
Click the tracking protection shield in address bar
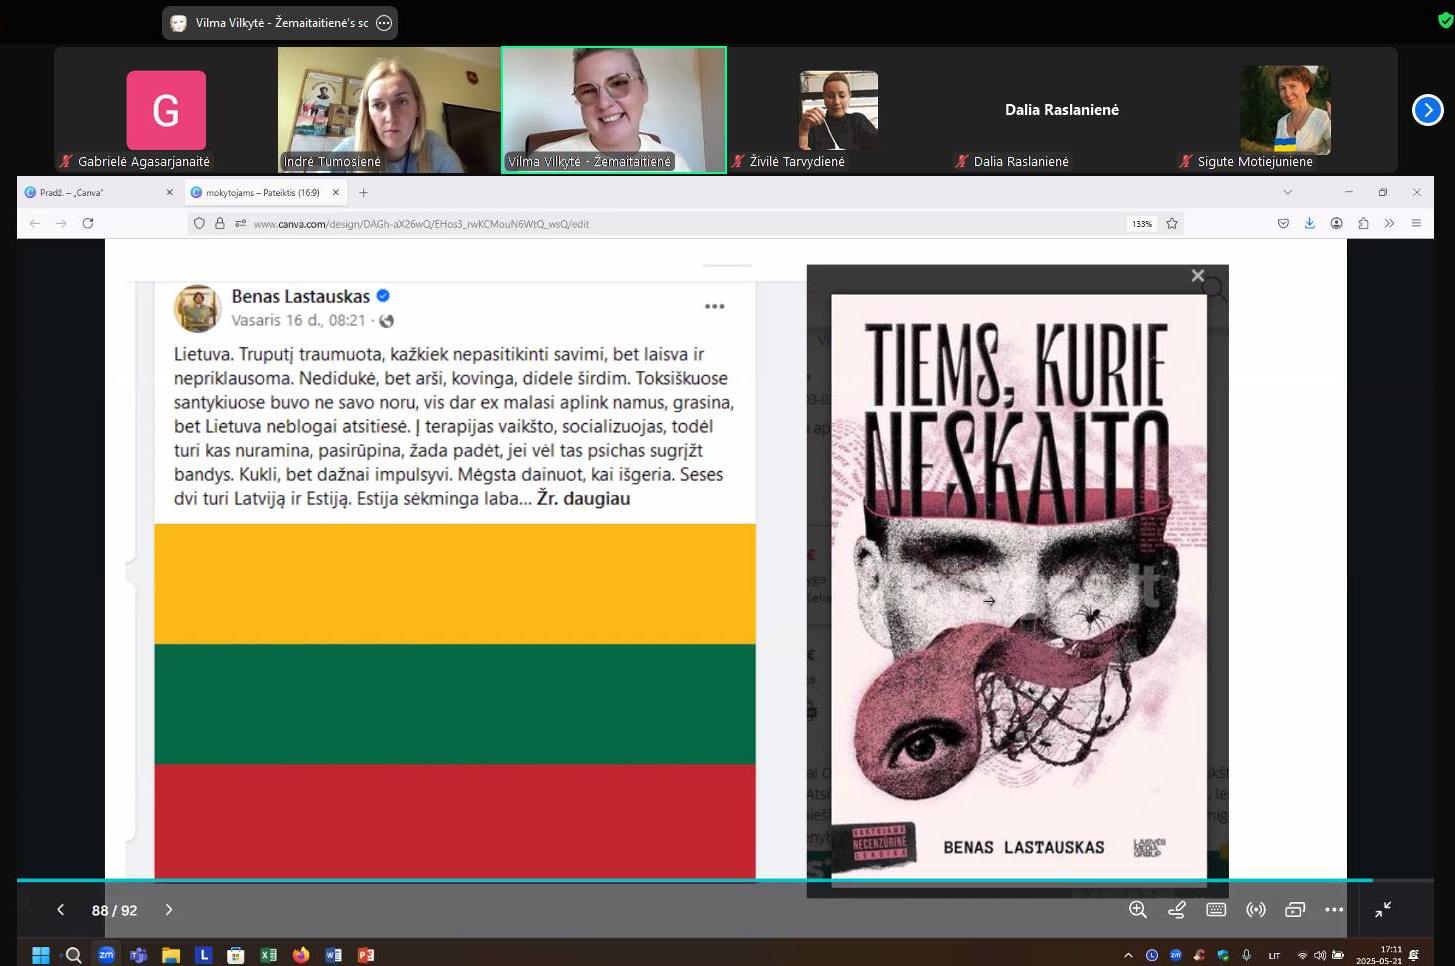199,224
